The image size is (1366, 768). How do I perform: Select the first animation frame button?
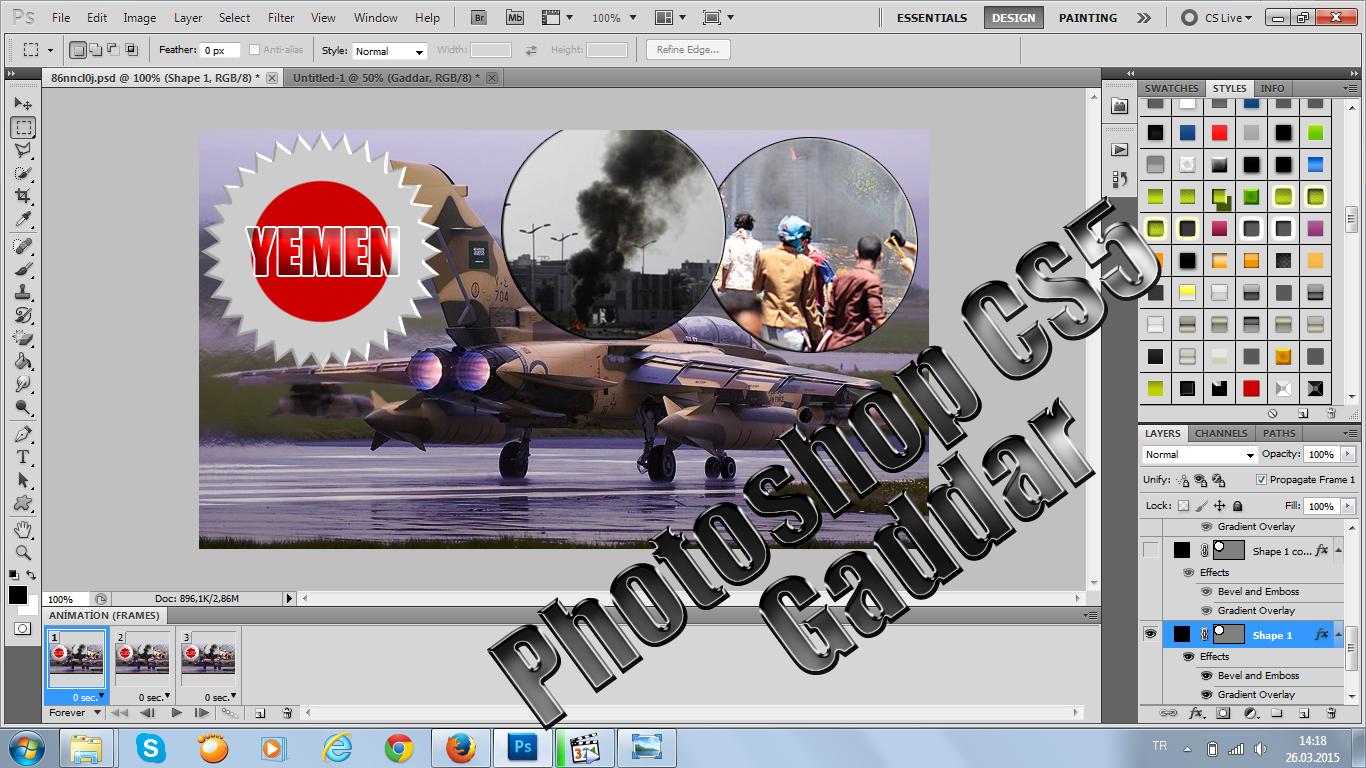(x=119, y=713)
